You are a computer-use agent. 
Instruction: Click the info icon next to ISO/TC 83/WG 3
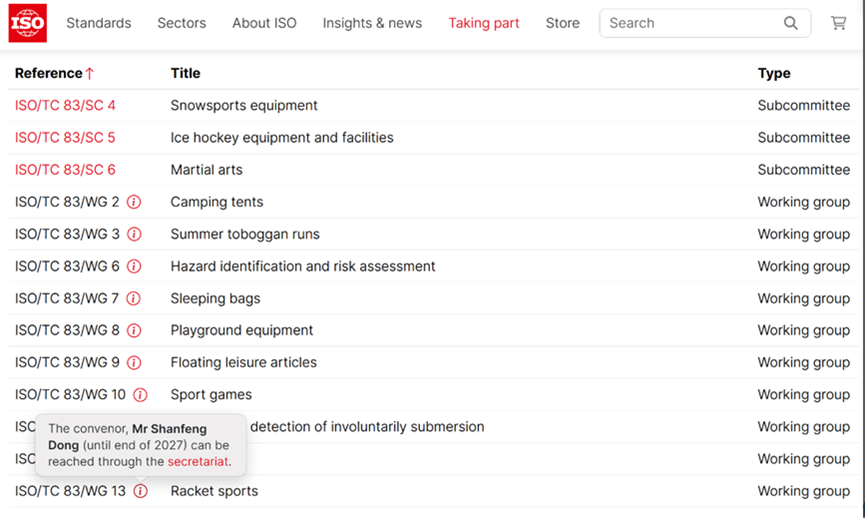pos(134,234)
